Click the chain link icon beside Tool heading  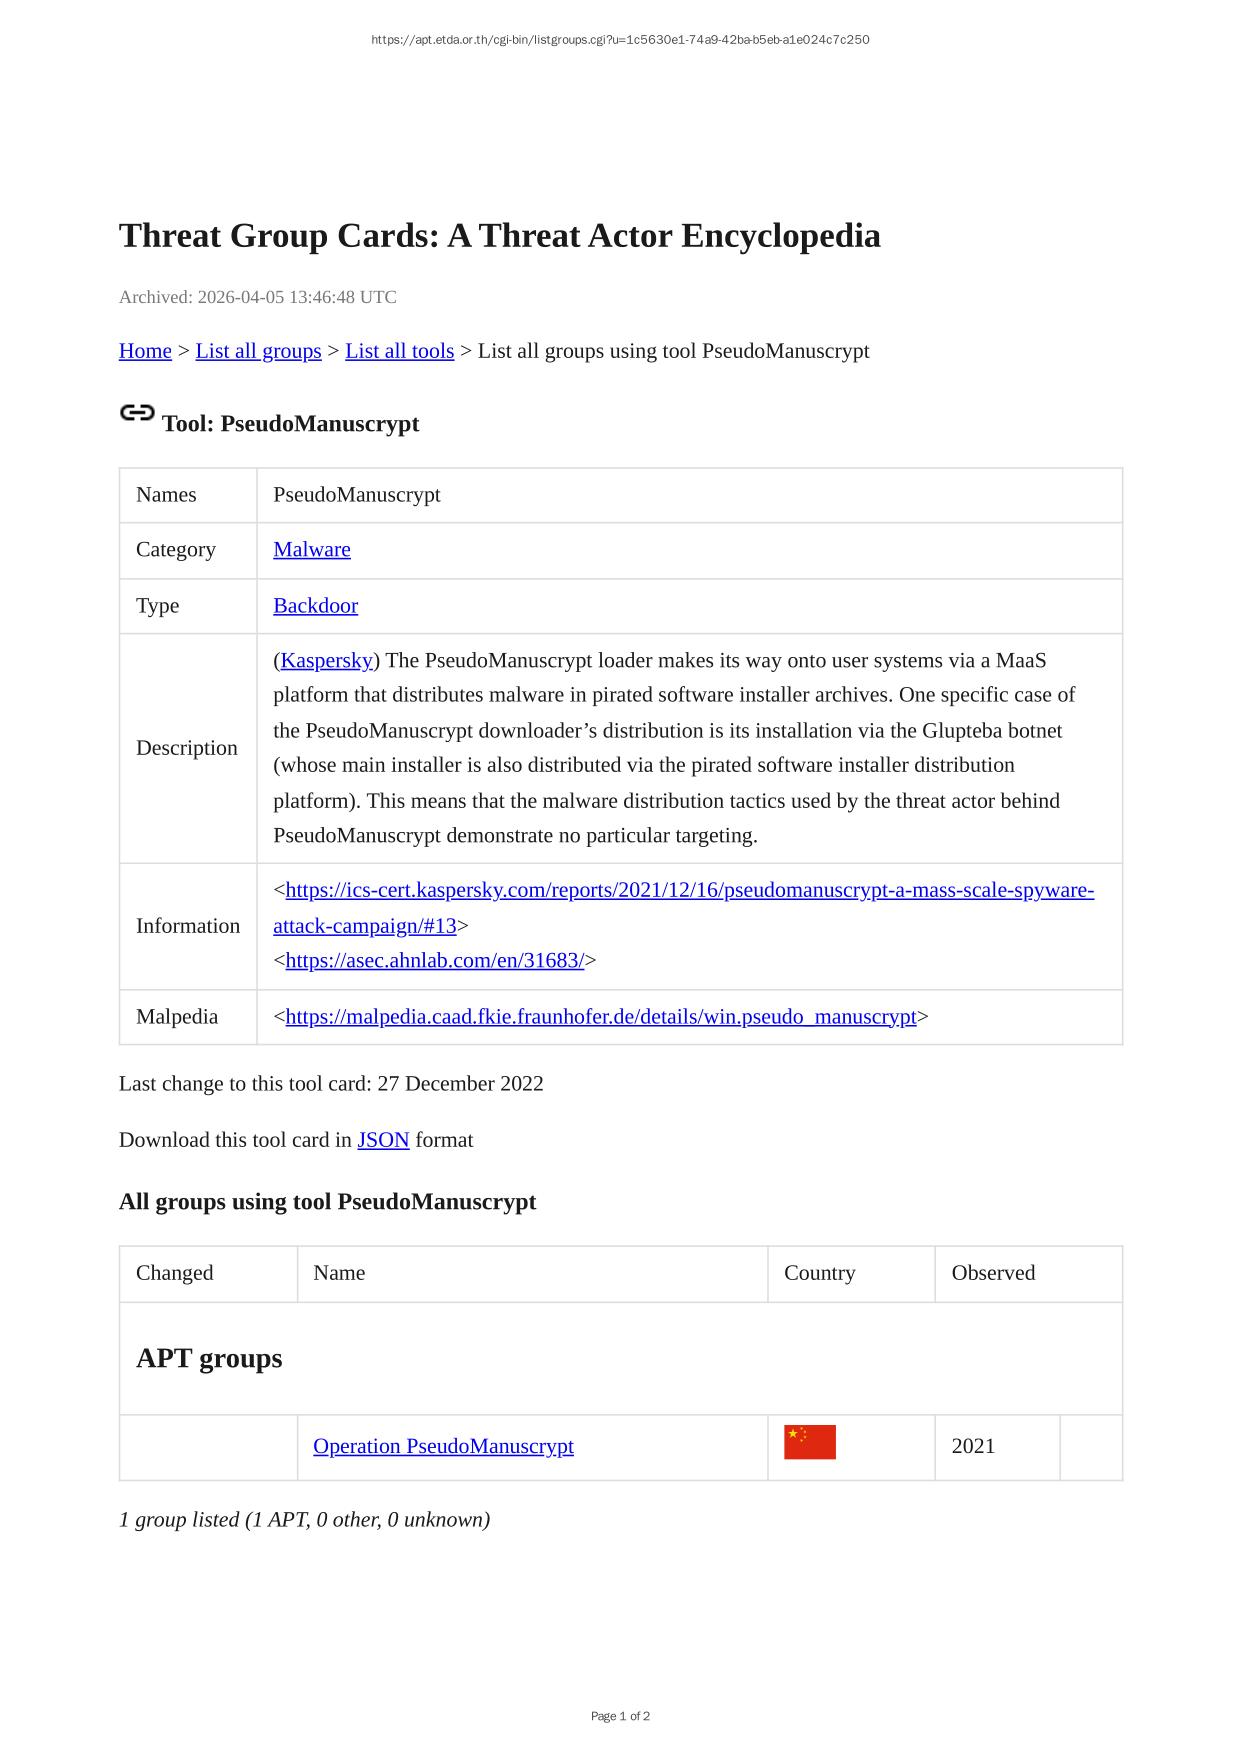[137, 413]
